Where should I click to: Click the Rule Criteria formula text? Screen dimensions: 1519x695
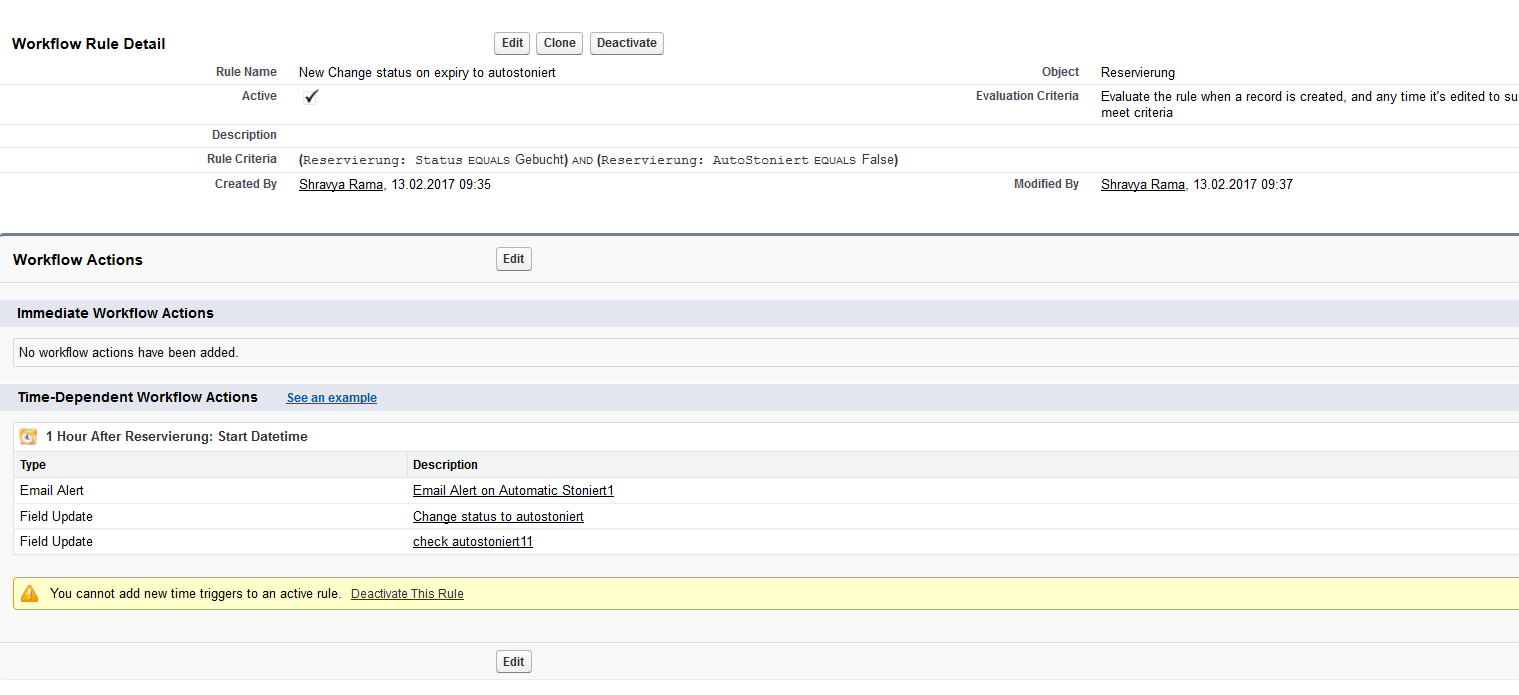point(598,160)
